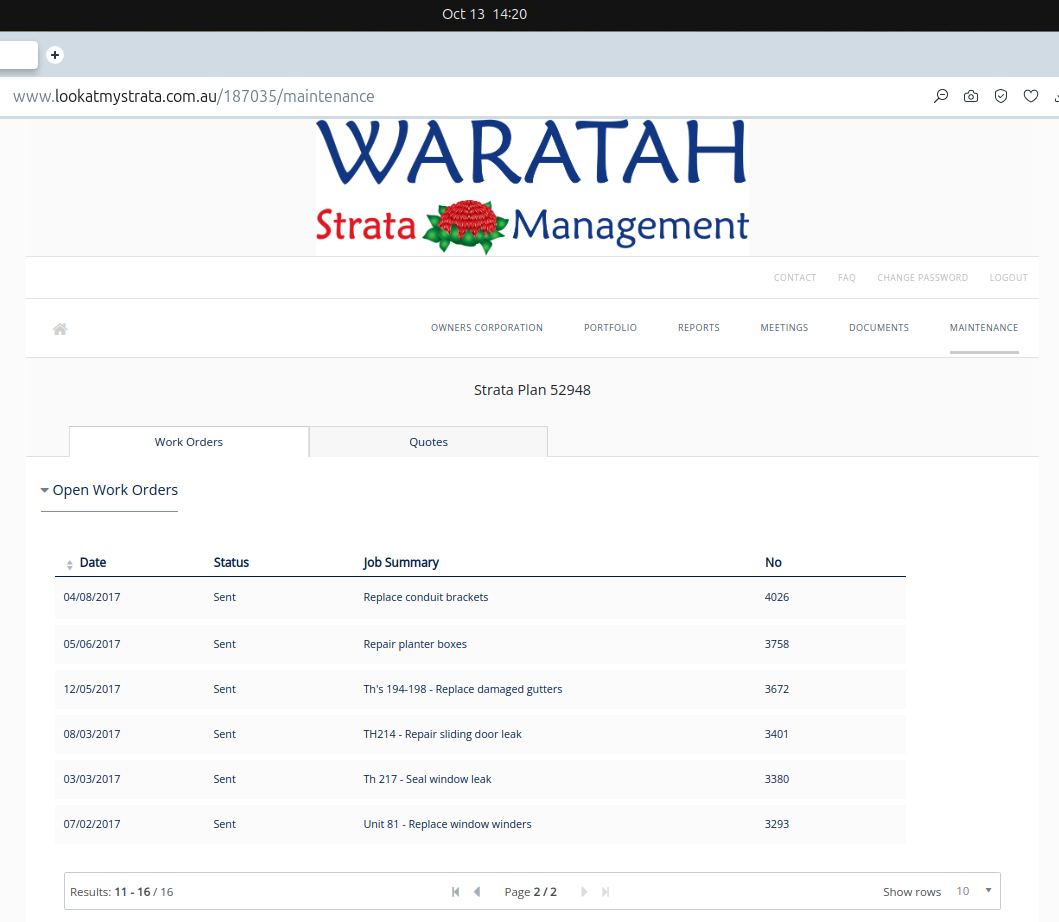Click work order number 3293
Screen dimensions: 1059x922
[x=777, y=824]
